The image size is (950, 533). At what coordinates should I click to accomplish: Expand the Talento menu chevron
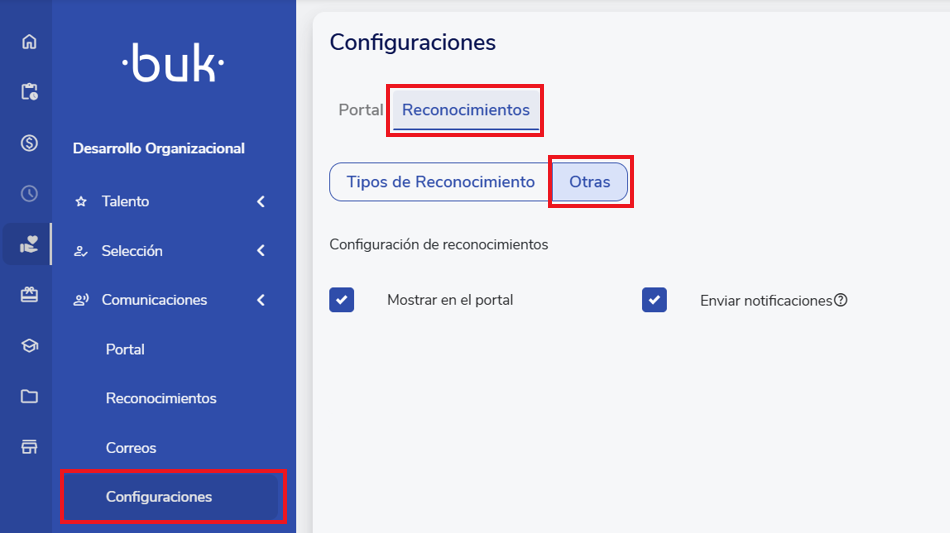pos(261,202)
